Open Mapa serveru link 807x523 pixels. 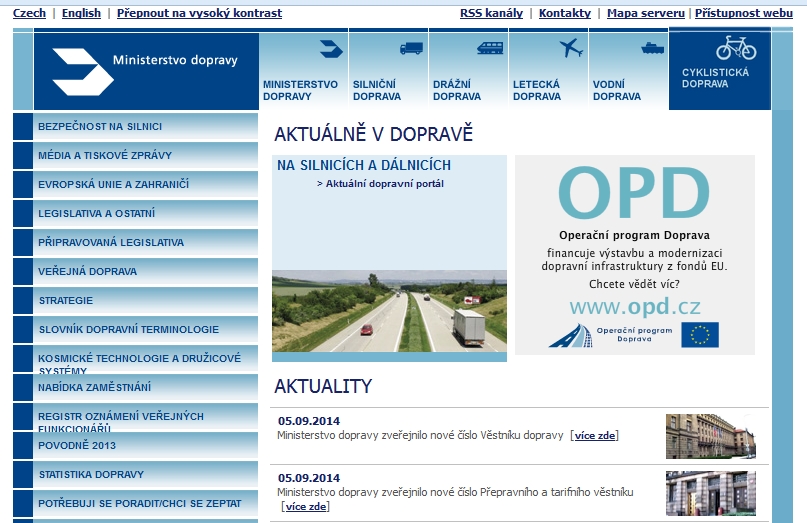tap(645, 13)
